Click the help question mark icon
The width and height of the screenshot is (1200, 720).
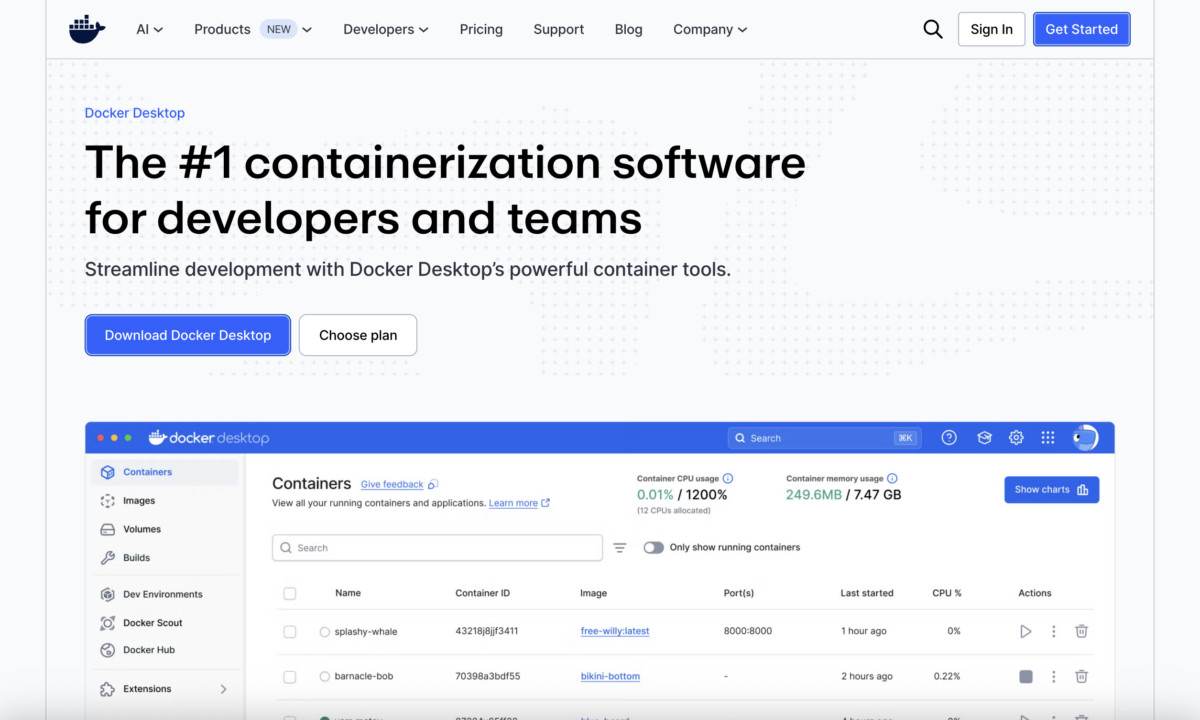tap(950, 438)
